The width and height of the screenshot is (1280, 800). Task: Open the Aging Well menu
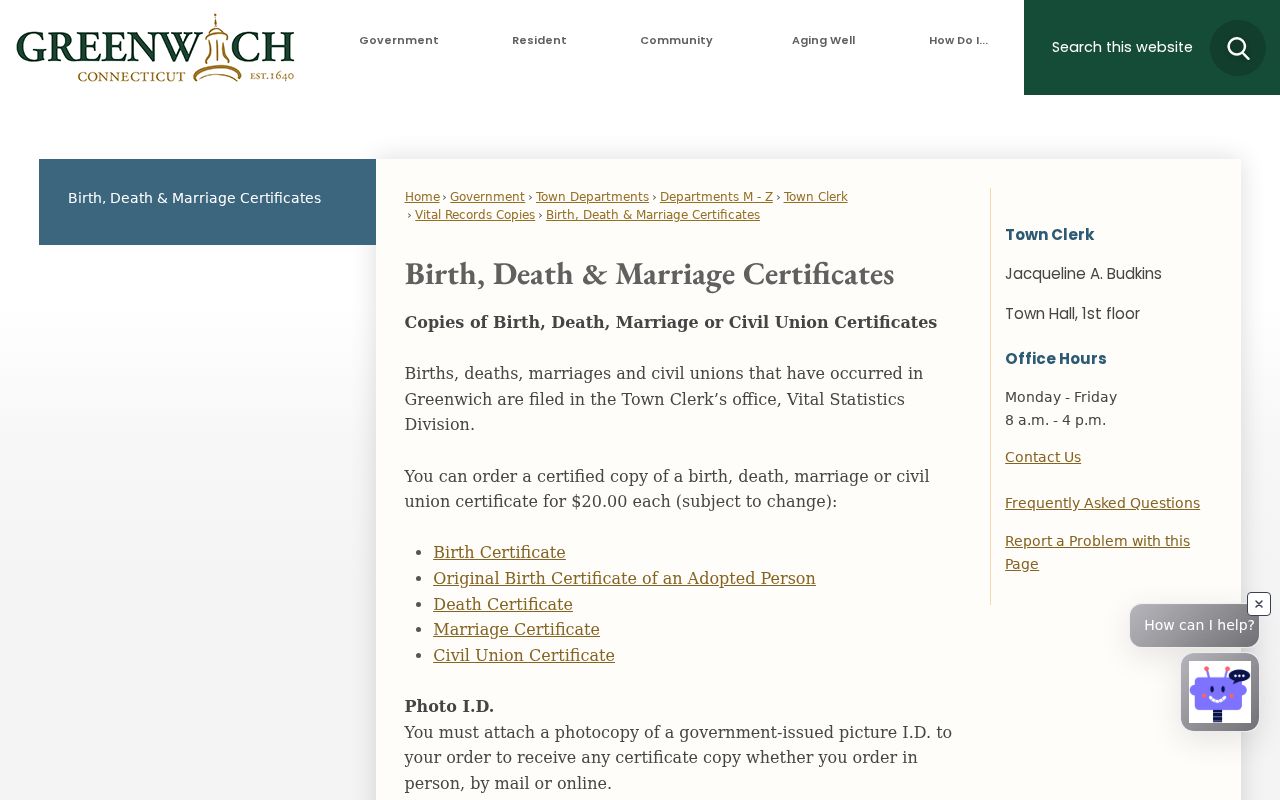click(823, 41)
